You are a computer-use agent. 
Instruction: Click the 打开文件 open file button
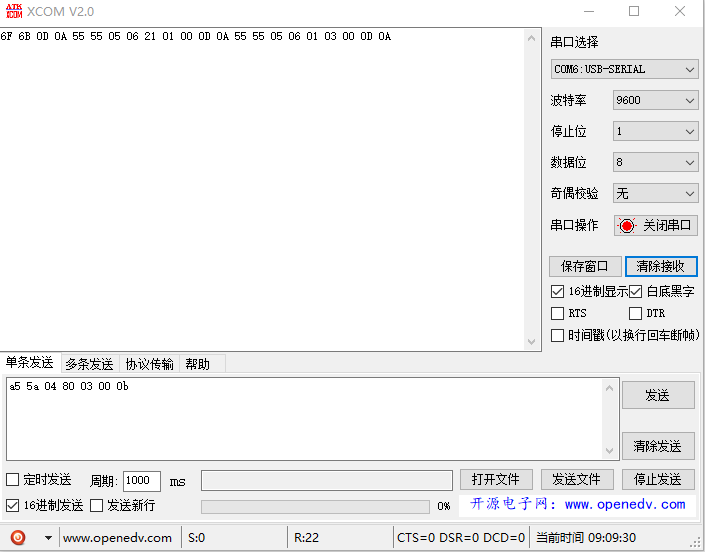pos(496,479)
